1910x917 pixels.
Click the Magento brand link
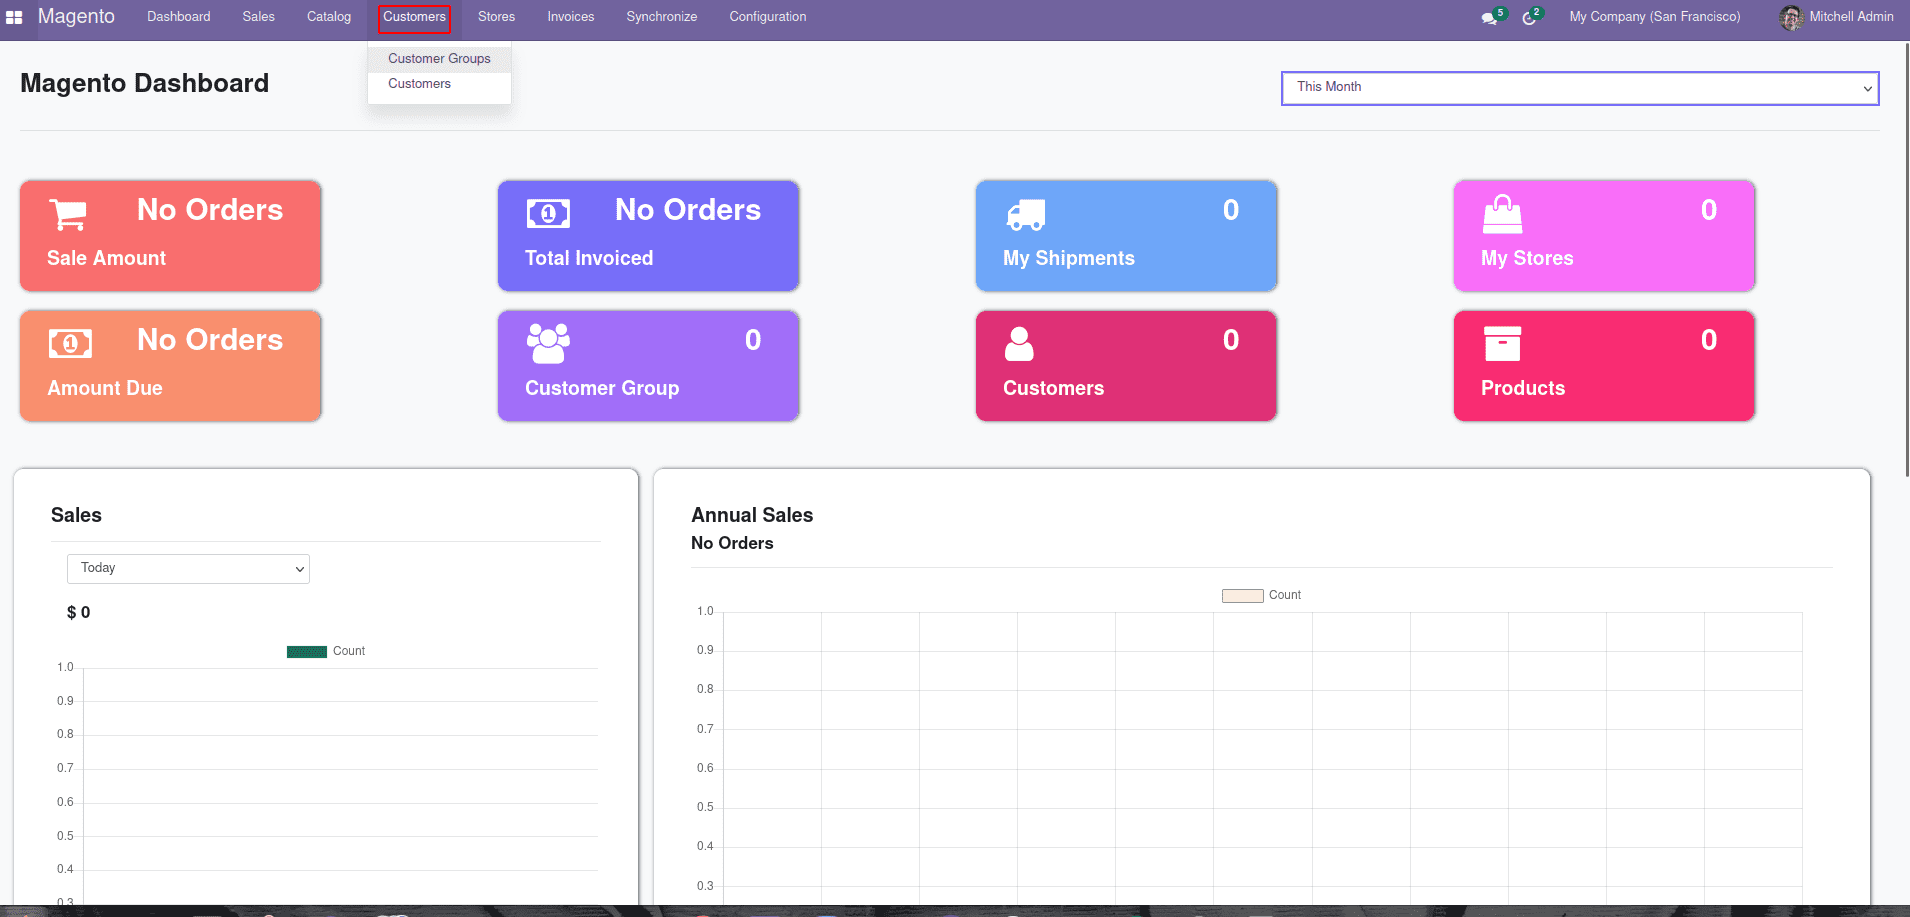click(76, 17)
